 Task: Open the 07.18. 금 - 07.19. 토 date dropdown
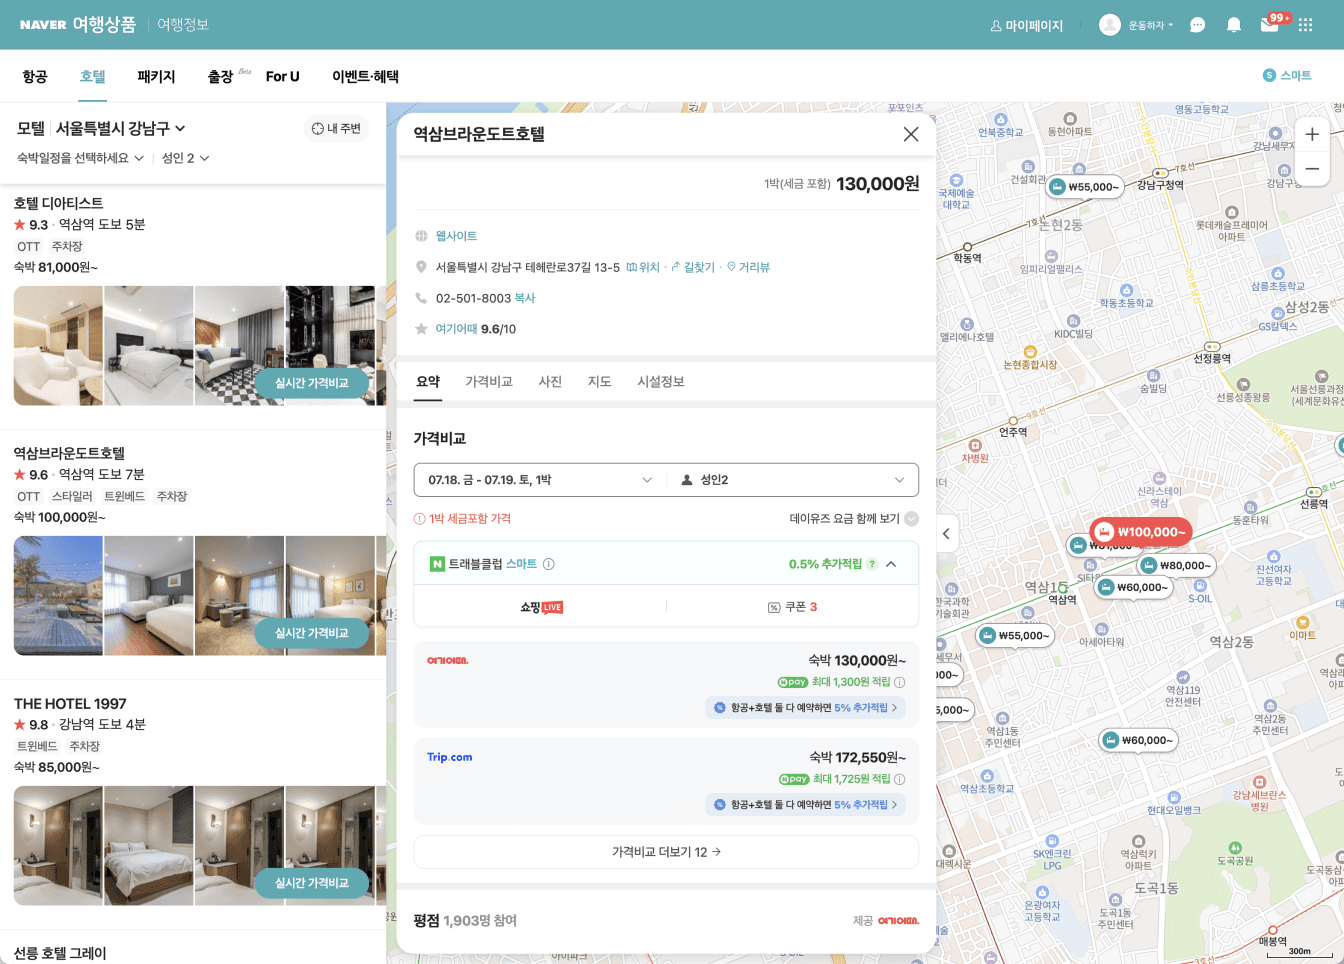click(540, 480)
